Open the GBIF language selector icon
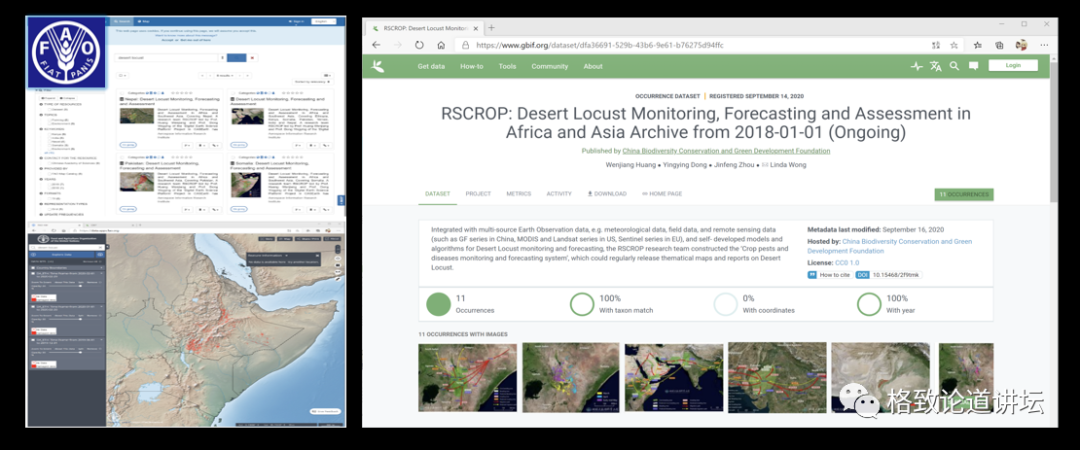 click(935, 66)
